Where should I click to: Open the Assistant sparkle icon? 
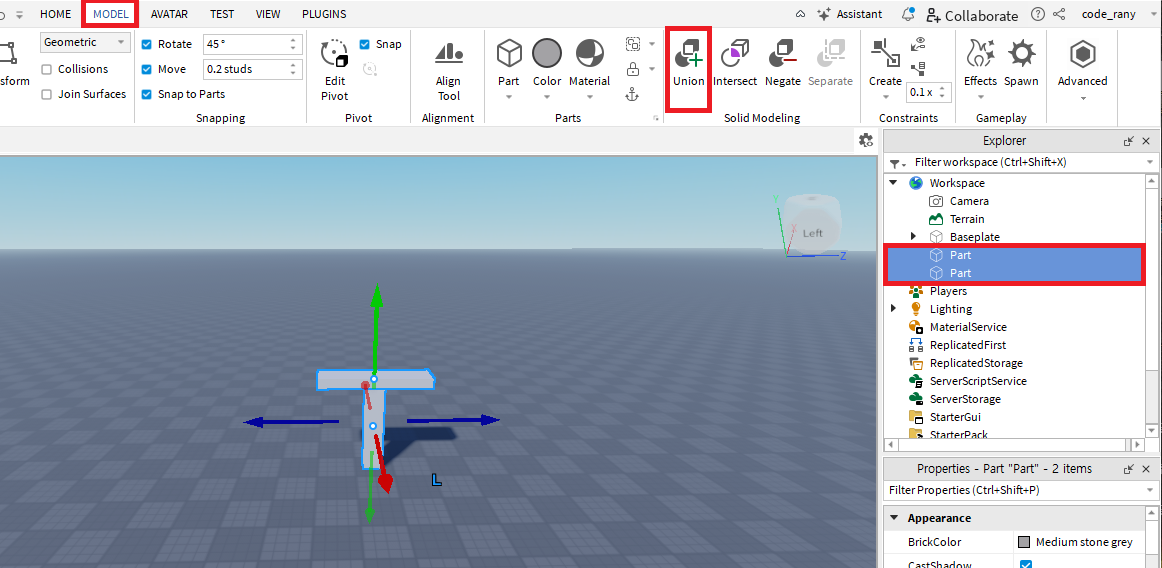(x=823, y=14)
